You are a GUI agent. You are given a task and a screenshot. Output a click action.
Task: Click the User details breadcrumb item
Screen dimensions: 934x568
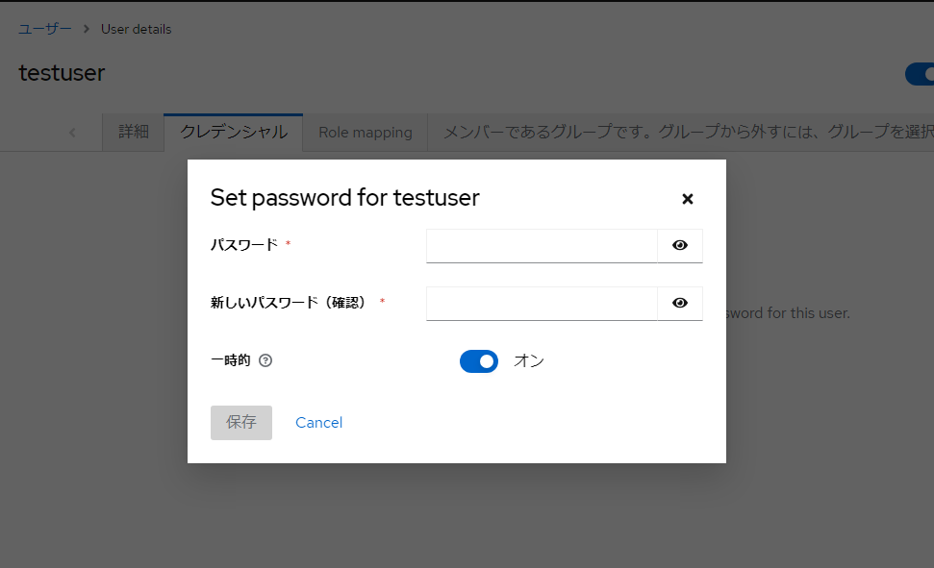[x=136, y=29]
